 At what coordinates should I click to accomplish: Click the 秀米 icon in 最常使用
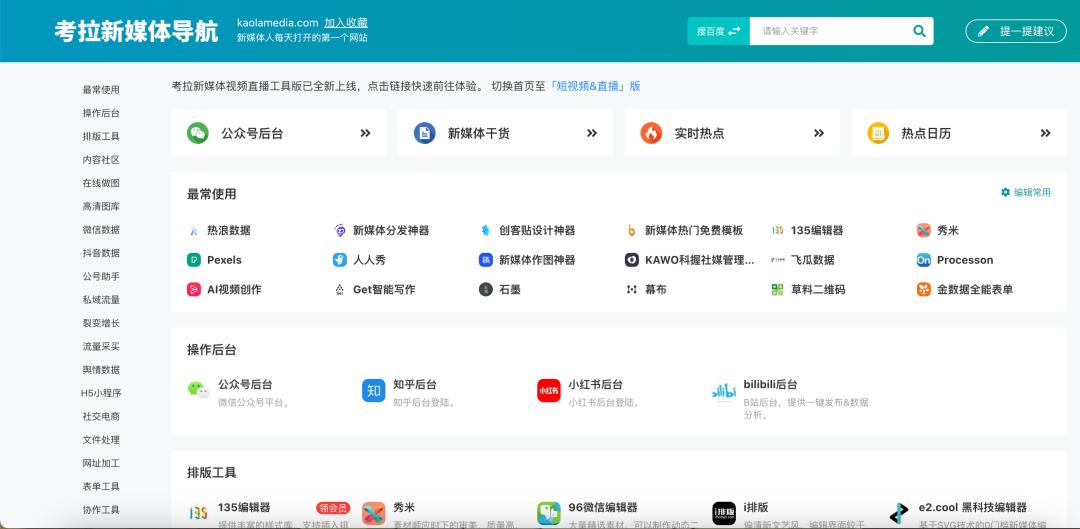pos(924,231)
